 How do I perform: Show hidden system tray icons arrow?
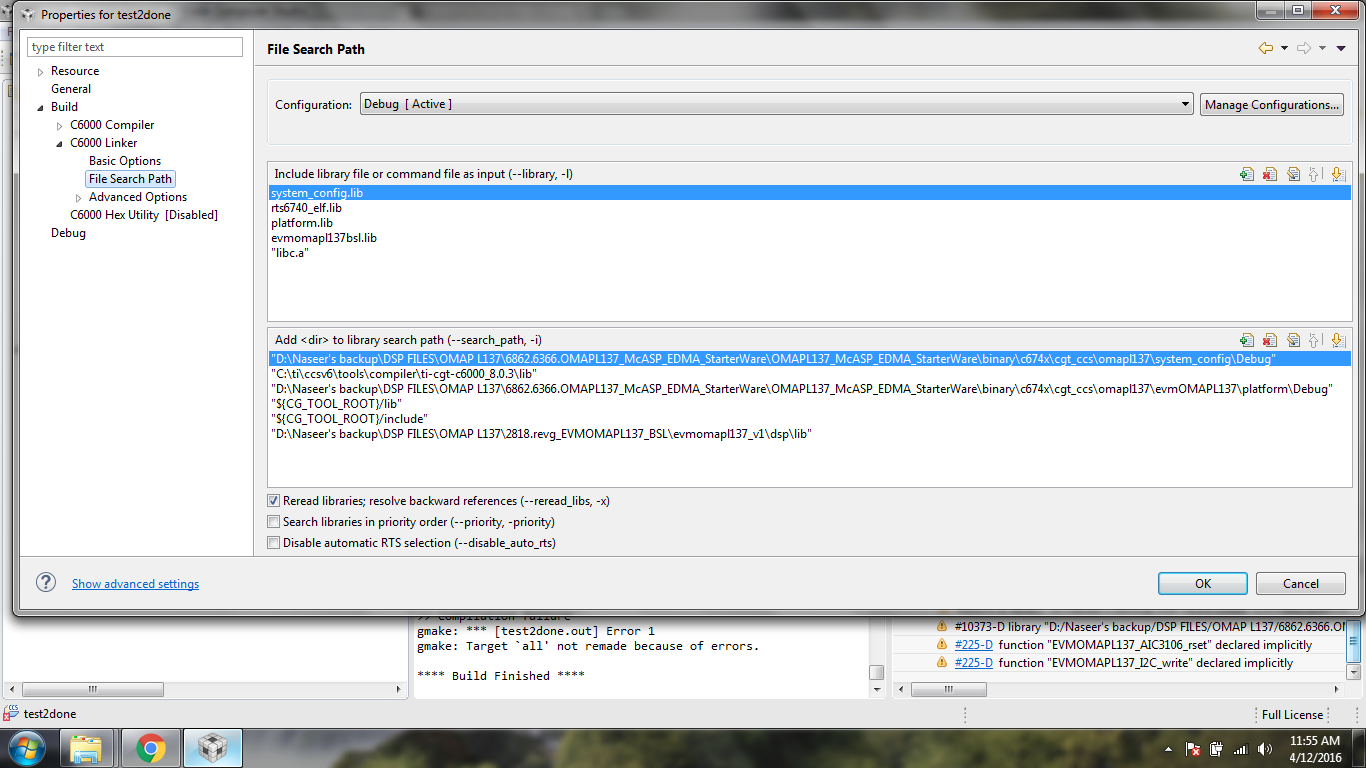click(x=1169, y=749)
